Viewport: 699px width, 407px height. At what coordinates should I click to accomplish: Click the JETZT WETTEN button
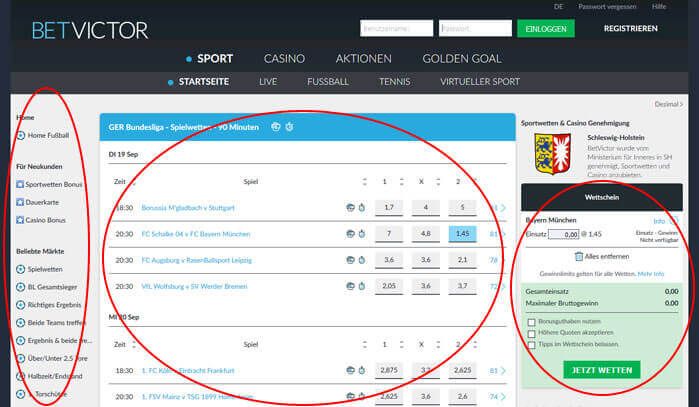click(x=602, y=370)
